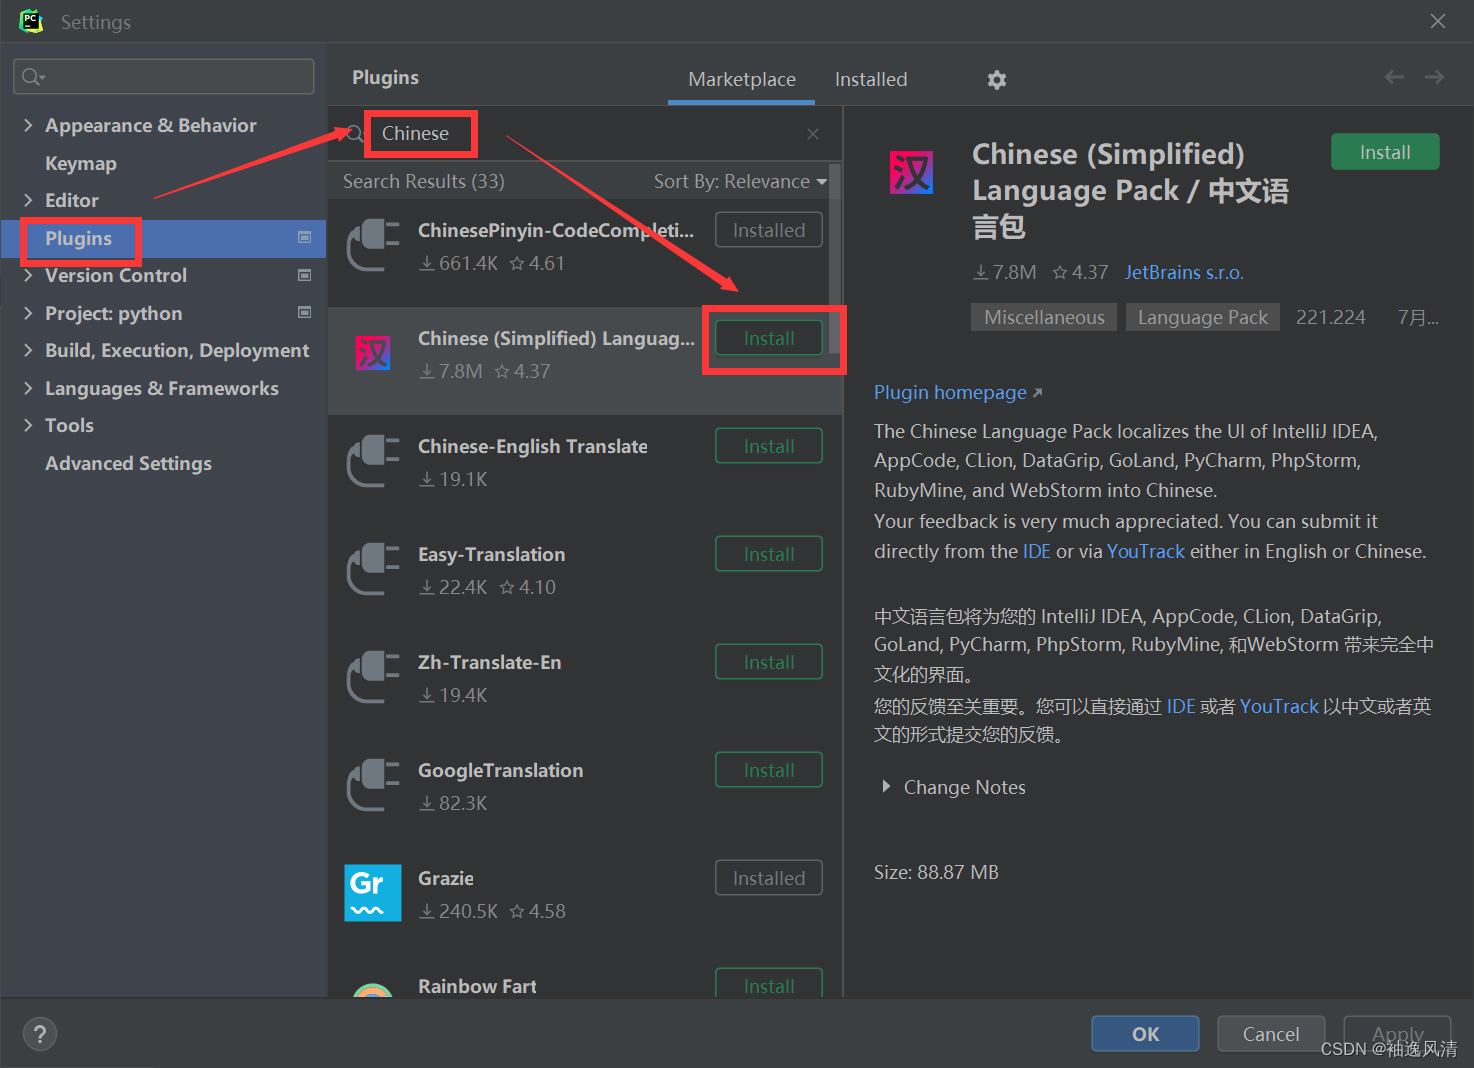Select Advanced Settings in tree

tap(128, 463)
